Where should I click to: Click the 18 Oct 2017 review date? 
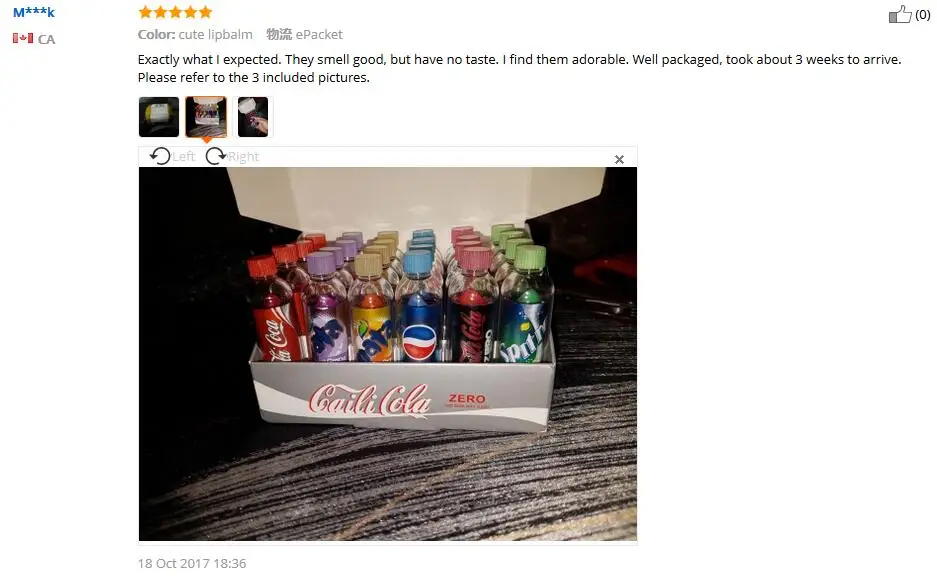coord(192,563)
